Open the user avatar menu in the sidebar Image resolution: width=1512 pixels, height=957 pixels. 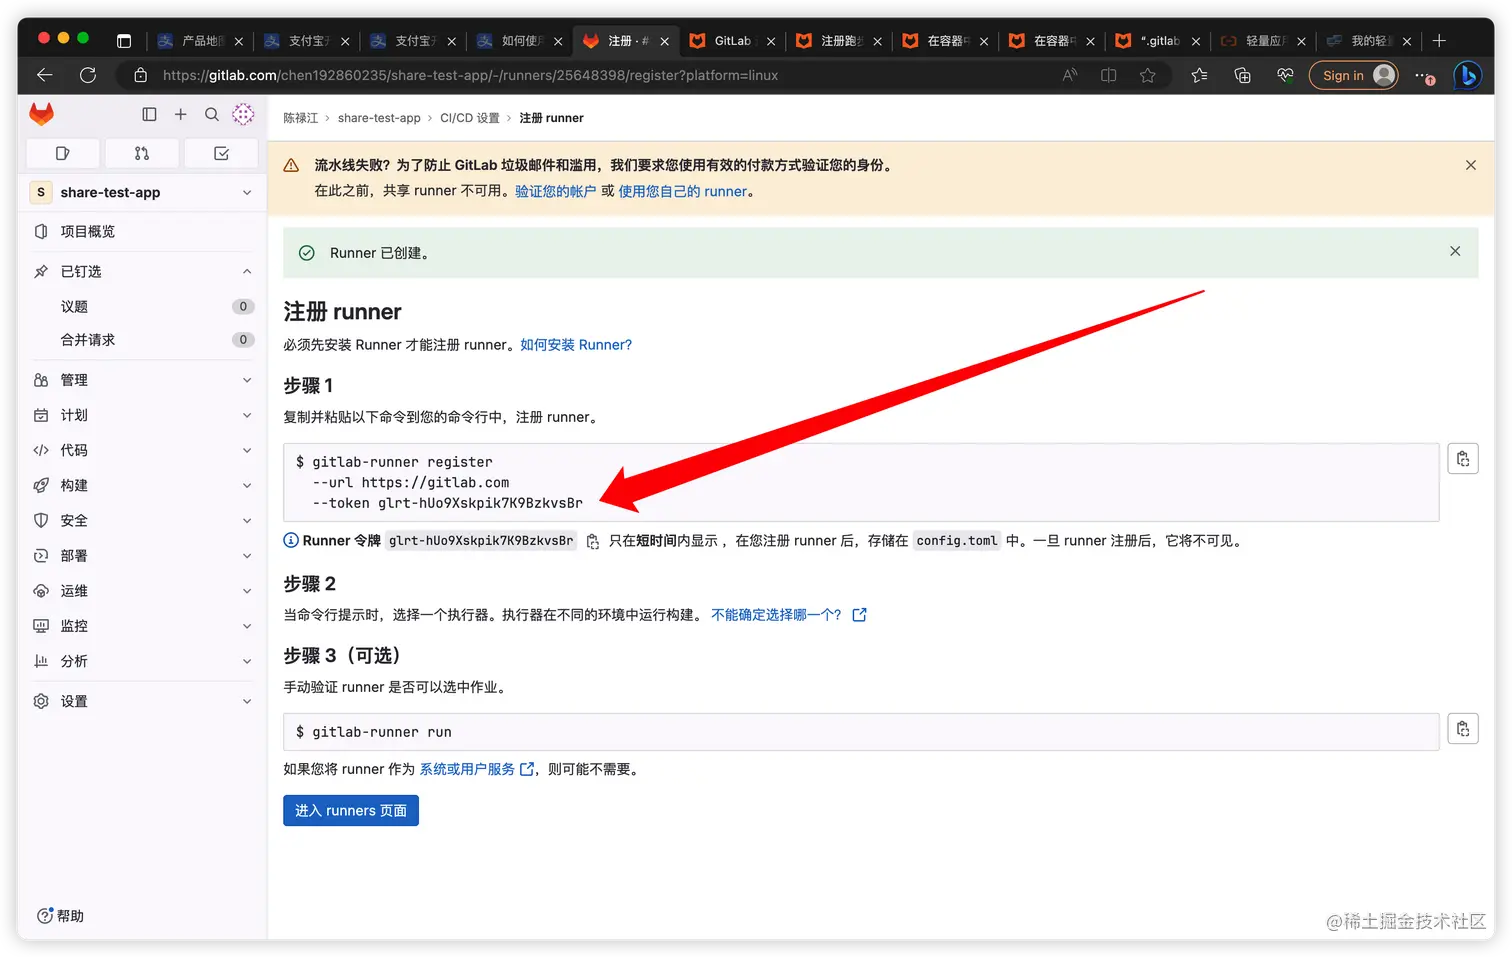pos(243,114)
